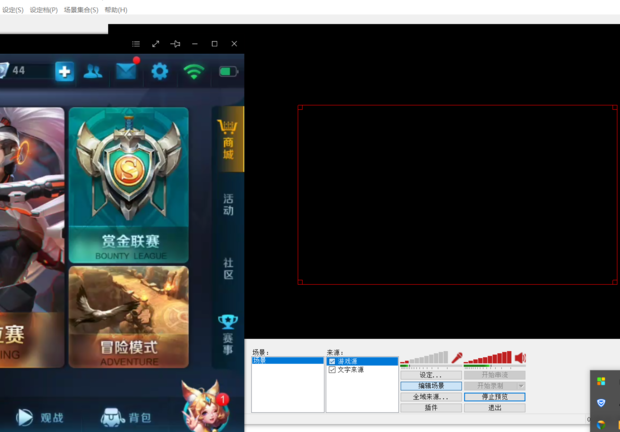Click the 停止预览 button

click(x=494, y=397)
